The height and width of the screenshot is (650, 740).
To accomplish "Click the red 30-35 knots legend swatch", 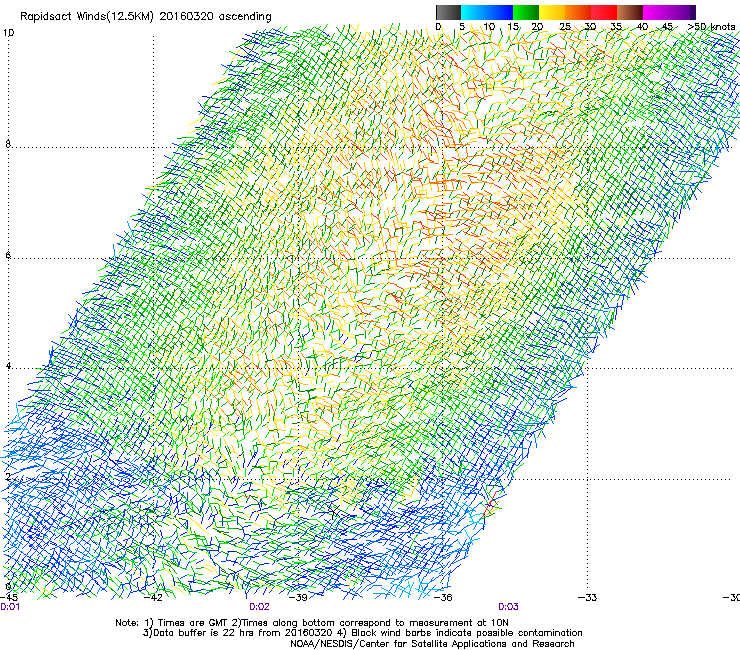I will [604, 12].
